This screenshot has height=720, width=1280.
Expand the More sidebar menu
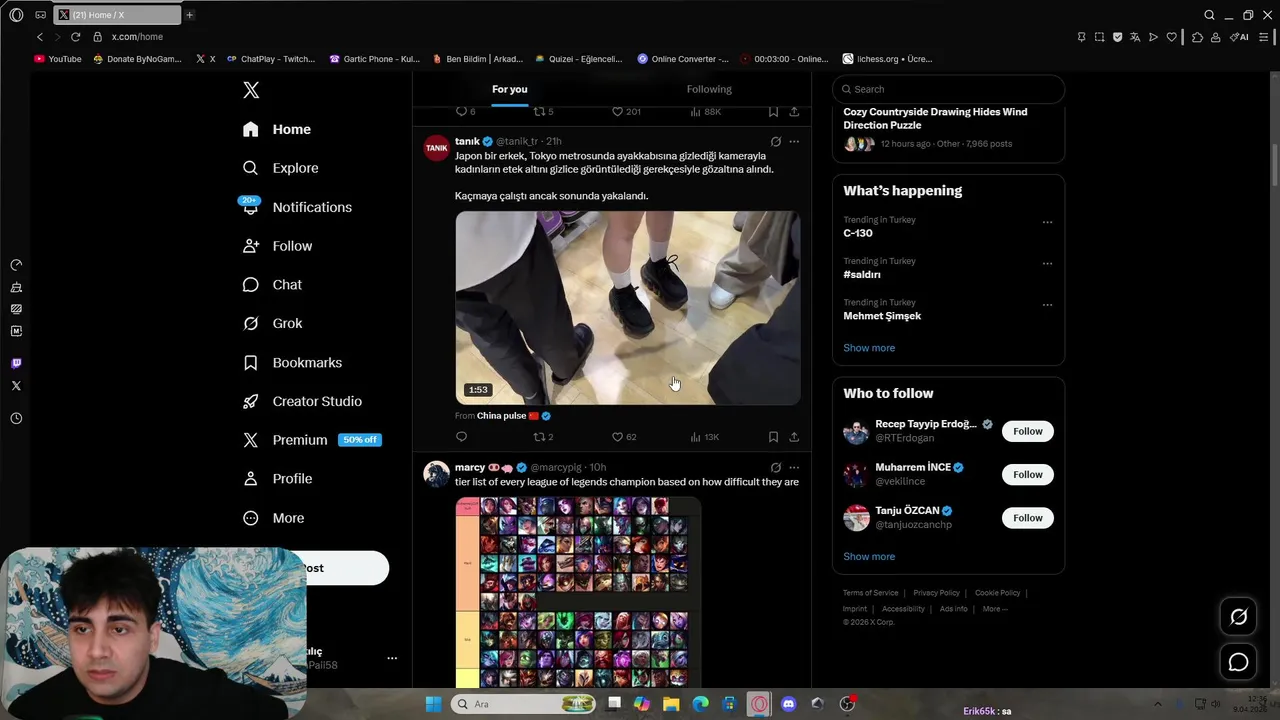[x=273, y=518]
